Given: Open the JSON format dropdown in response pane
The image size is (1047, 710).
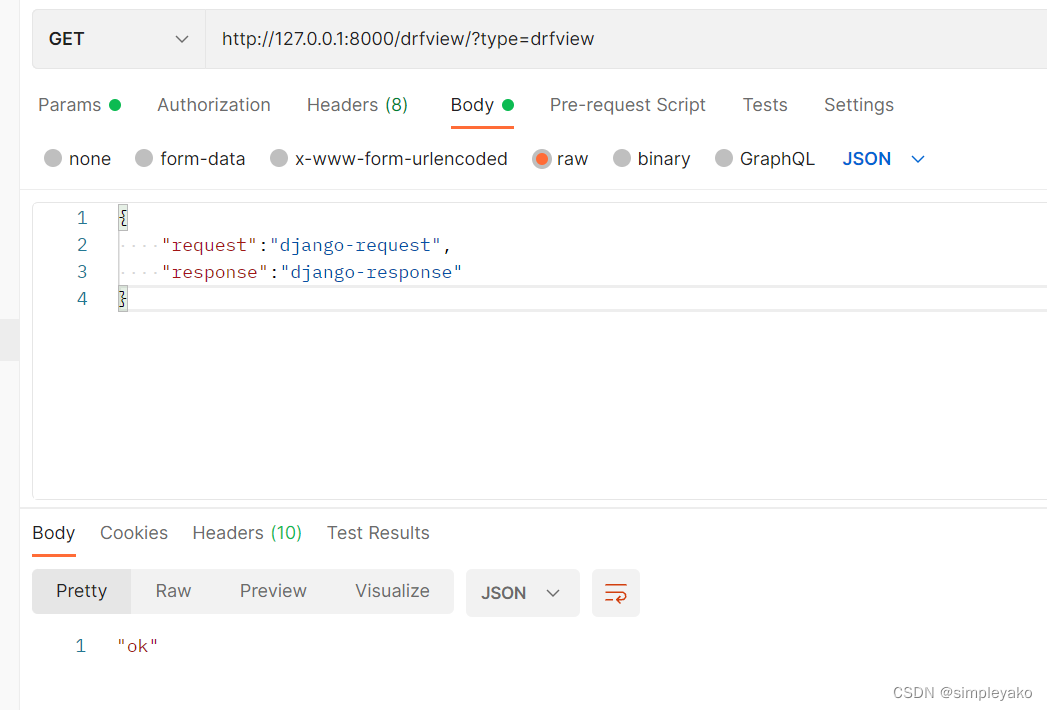Looking at the screenshot, I should pos(522,592).
